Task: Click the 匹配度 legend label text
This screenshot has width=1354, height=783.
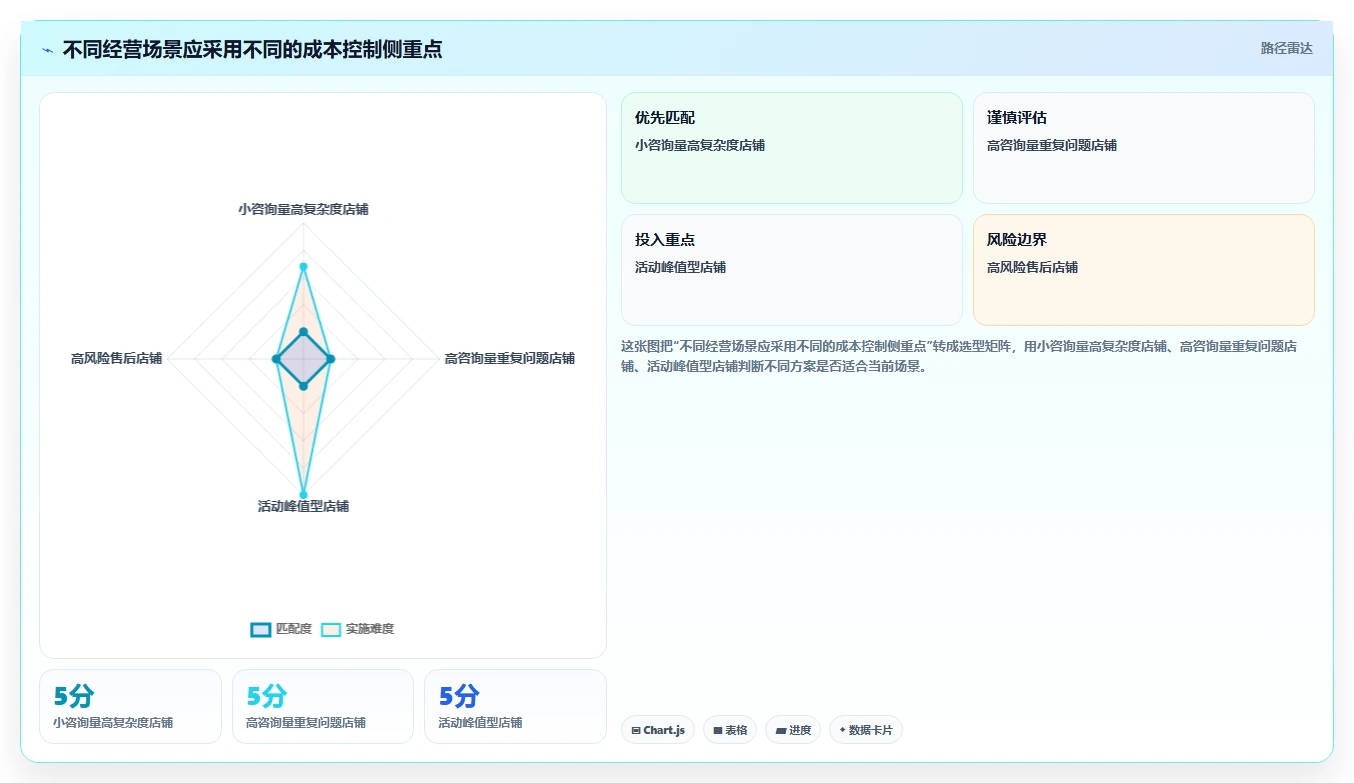Action: (293, 629)
